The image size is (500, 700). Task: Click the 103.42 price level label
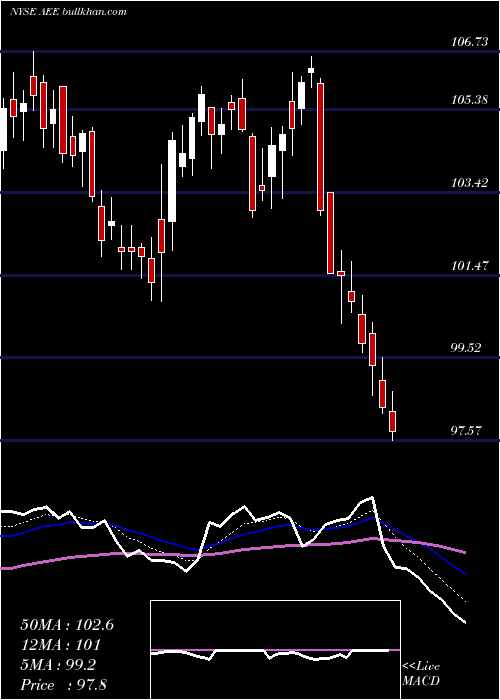point(470,183)
